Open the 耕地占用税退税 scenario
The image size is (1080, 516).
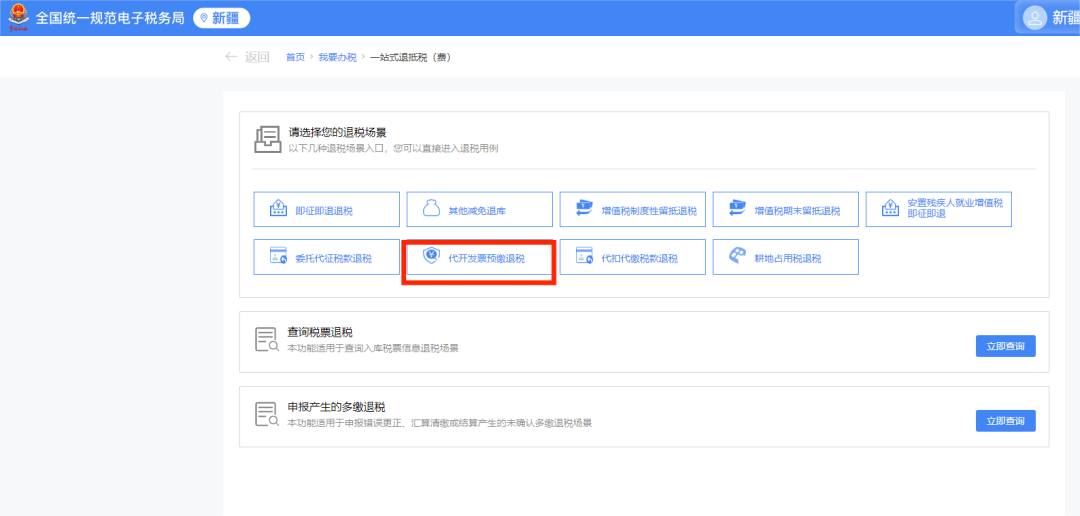pyautogui.click(x=785, y=257)
